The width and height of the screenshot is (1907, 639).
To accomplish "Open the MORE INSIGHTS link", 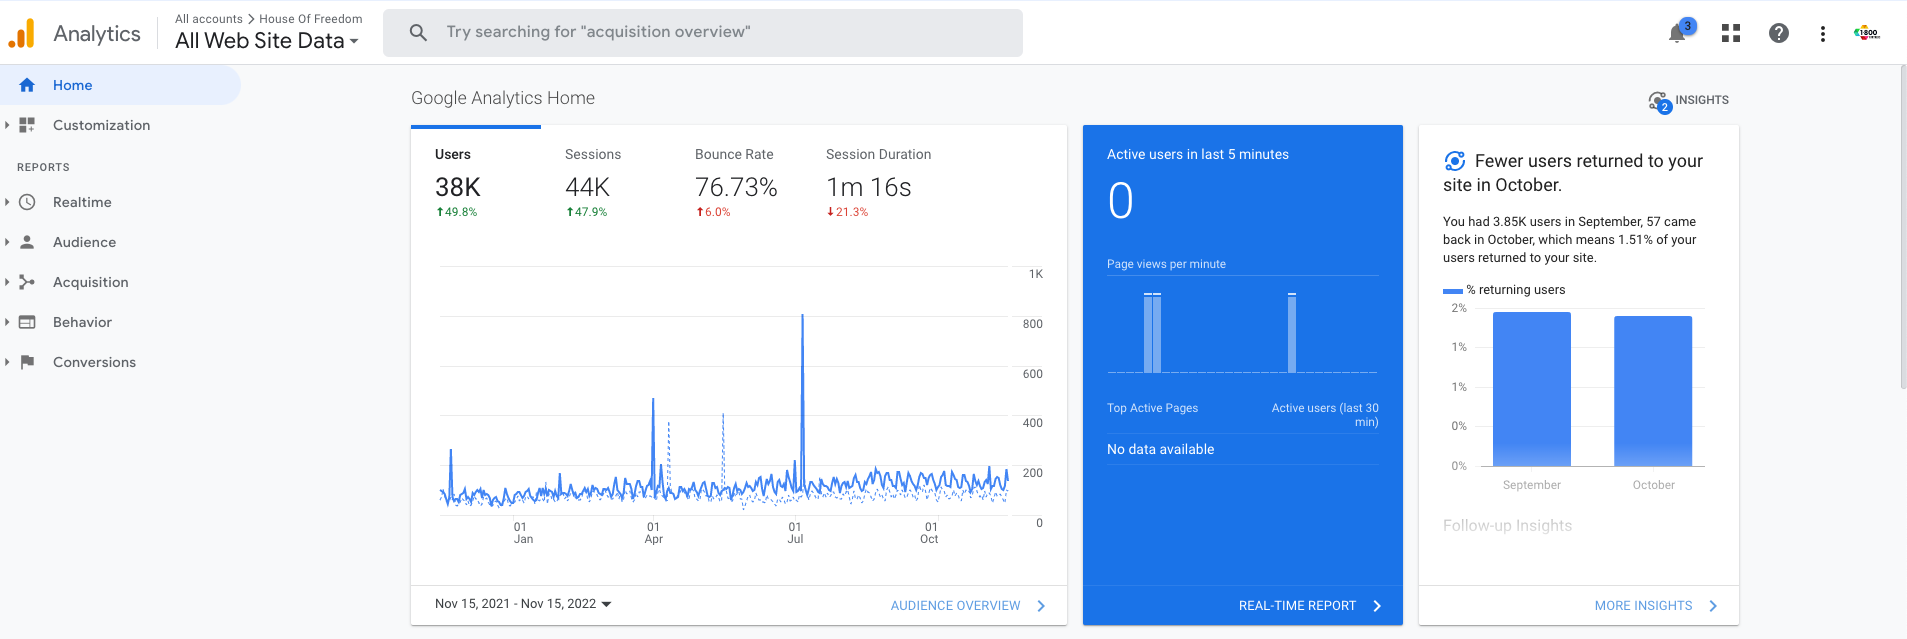I will [x=1643, y=606].
